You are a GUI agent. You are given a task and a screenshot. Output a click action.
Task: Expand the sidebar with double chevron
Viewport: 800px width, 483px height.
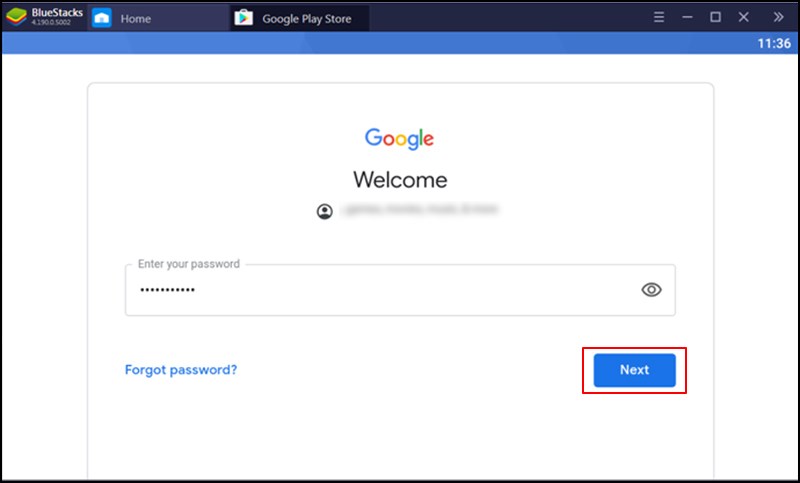tap(779, 18)
